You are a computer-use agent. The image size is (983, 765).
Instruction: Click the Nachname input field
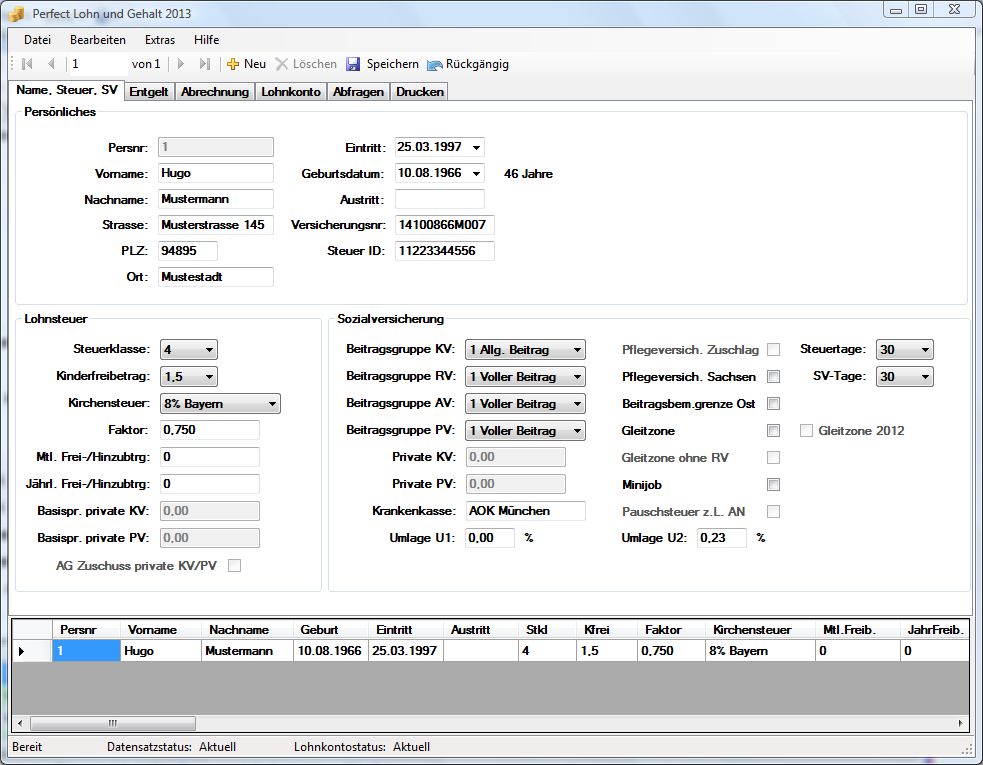[216, 199]
